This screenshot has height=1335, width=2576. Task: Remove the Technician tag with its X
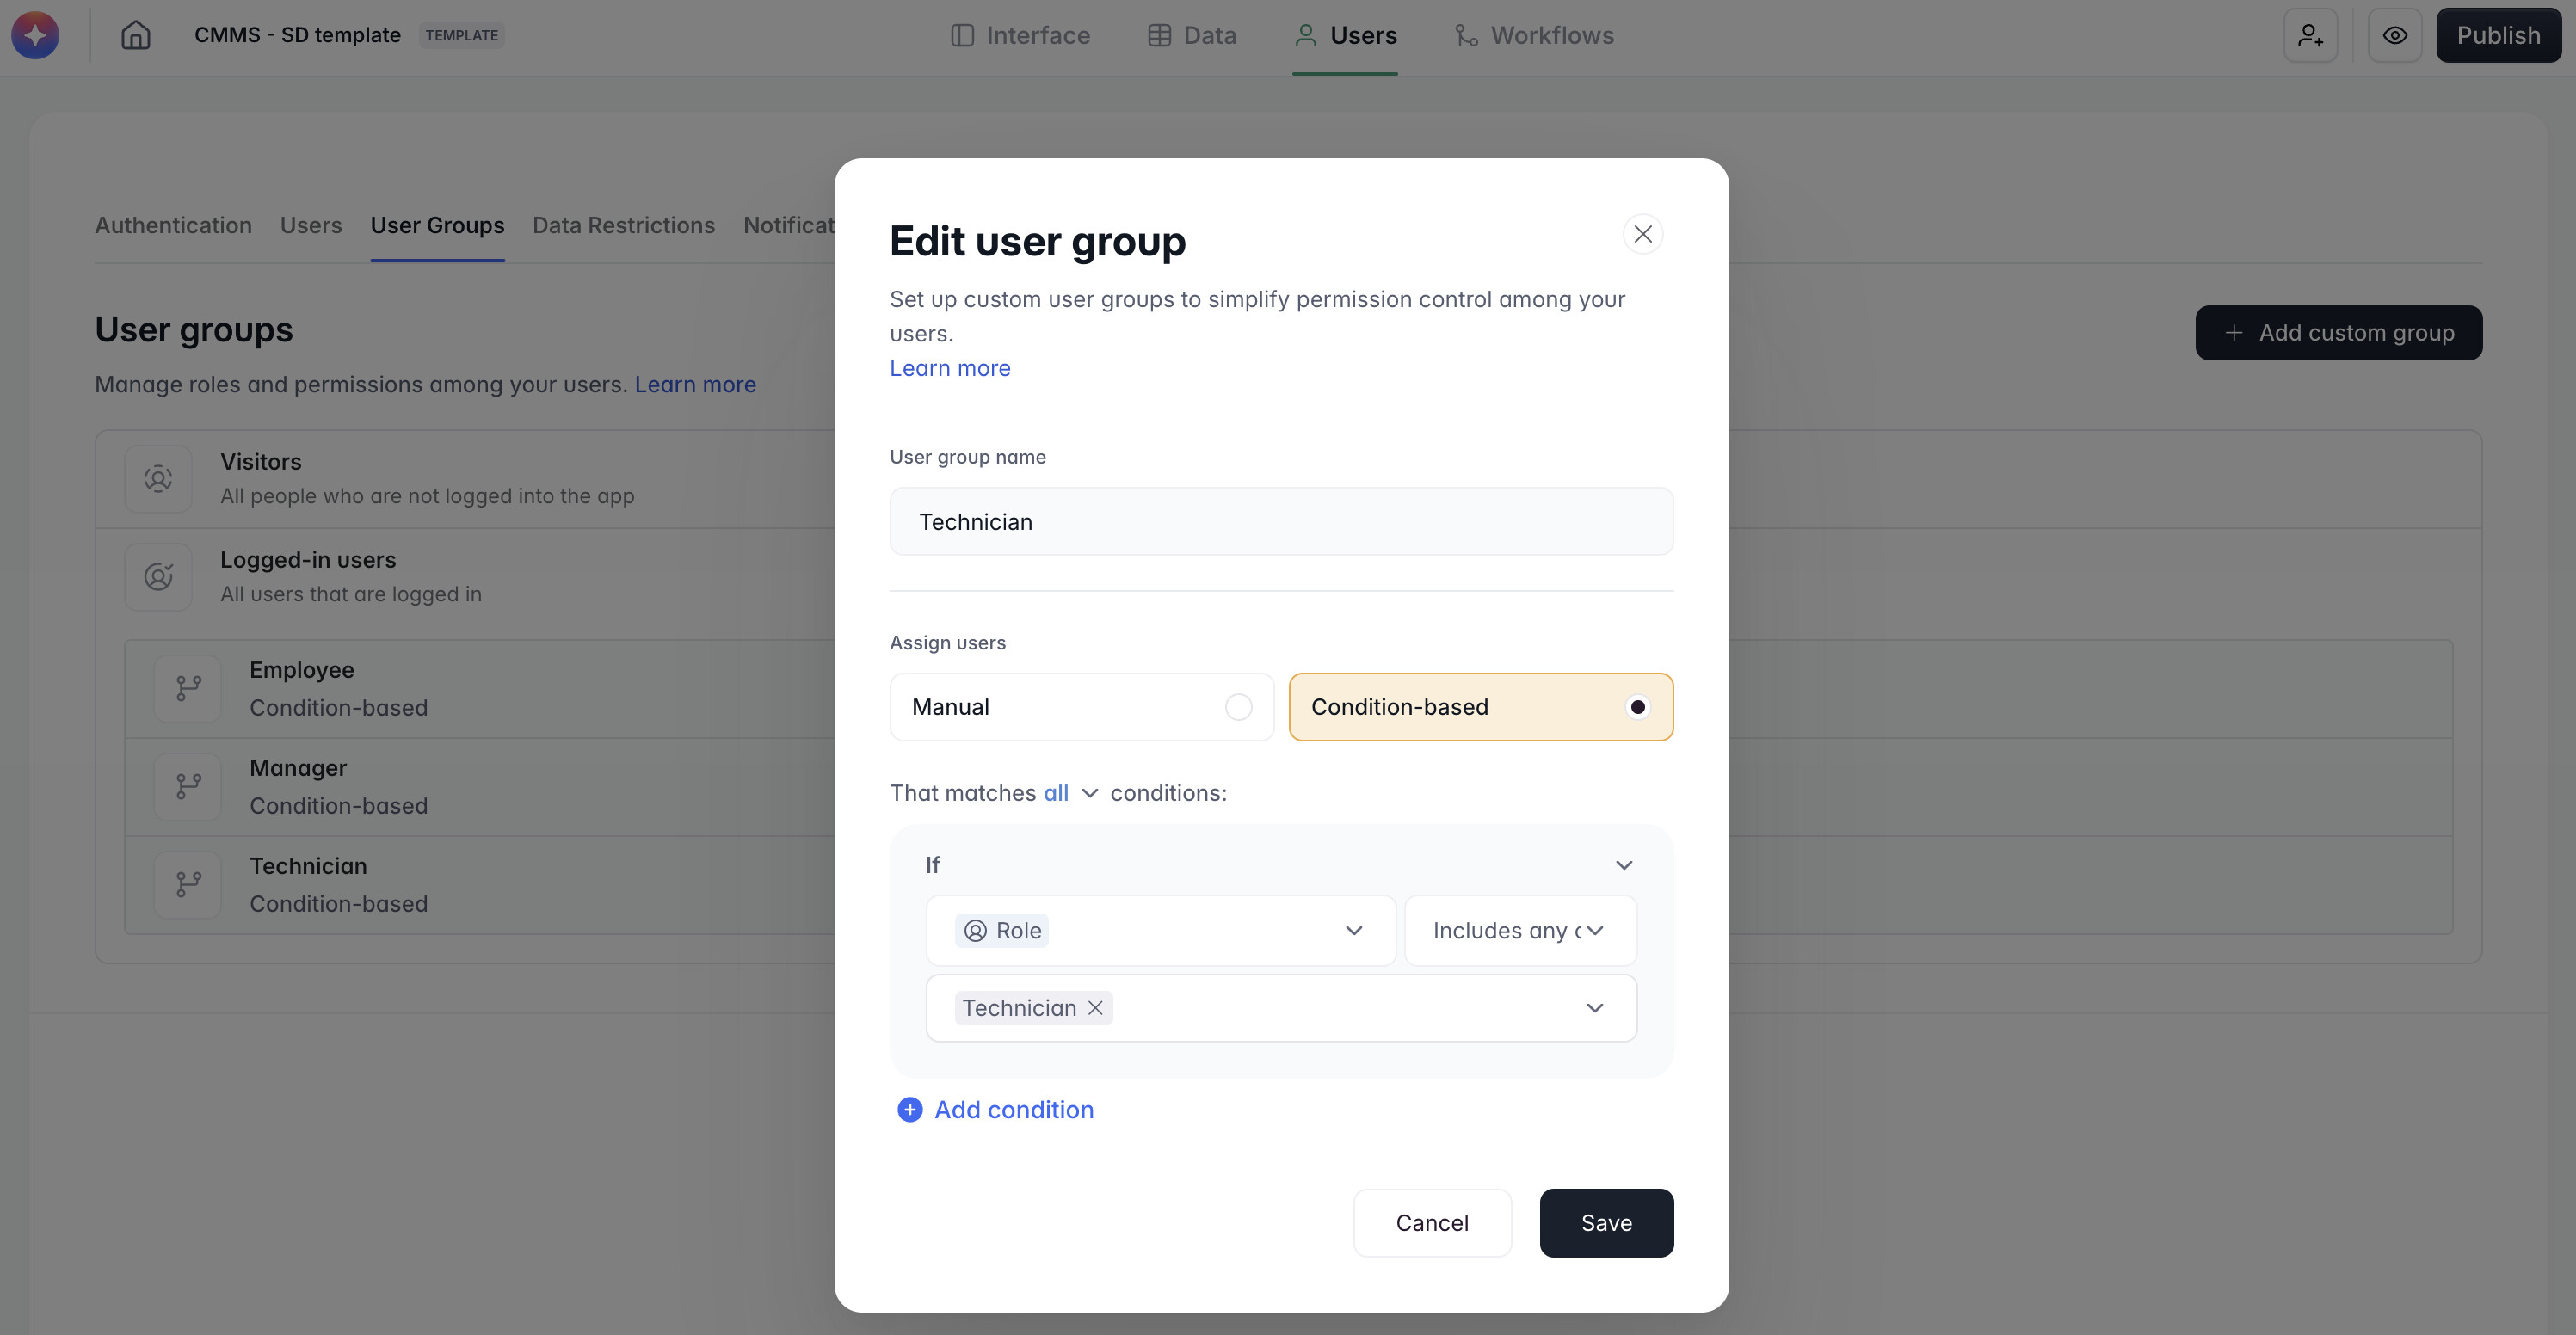pyautogui.click(x=1096, y=1008)
